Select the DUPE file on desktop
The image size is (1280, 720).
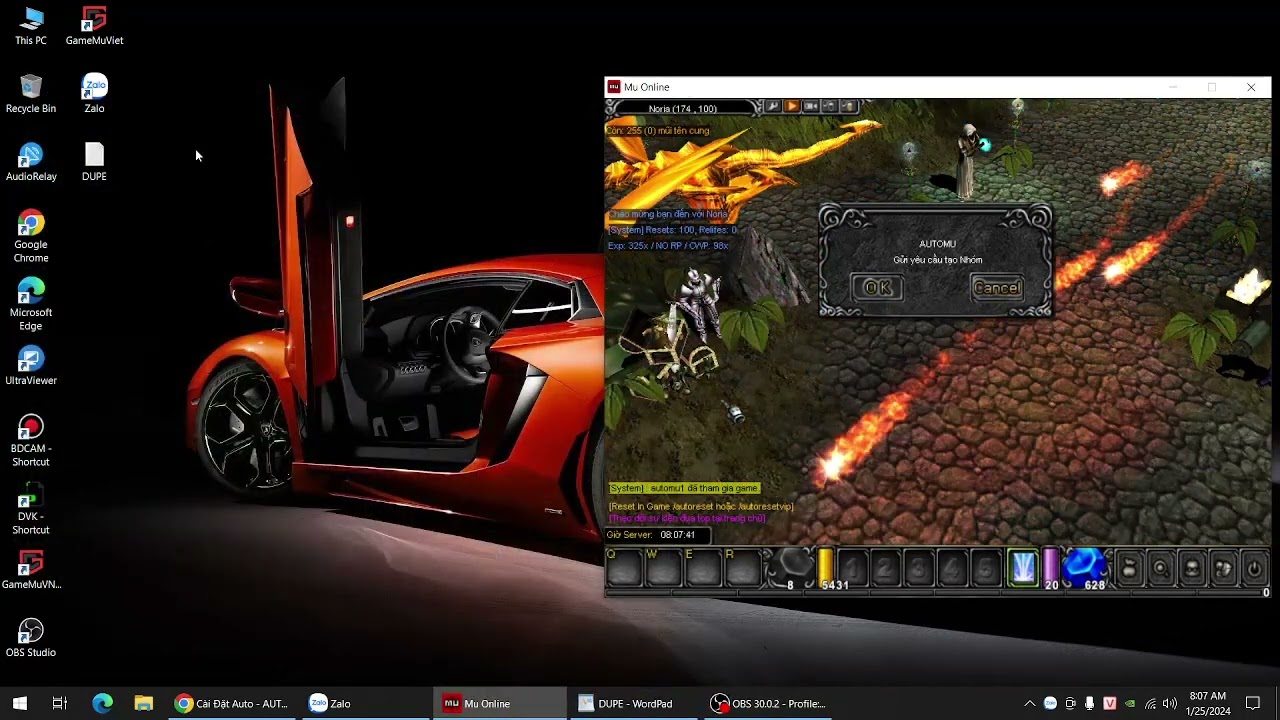[x=94, y=163]
